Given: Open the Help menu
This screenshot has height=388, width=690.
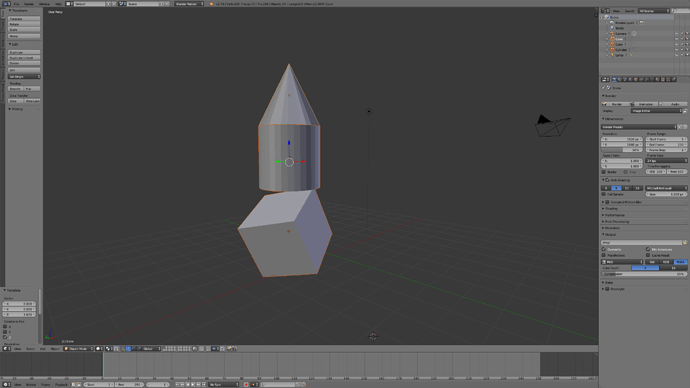Looking at the screenshot, I should tap(58, 4).
